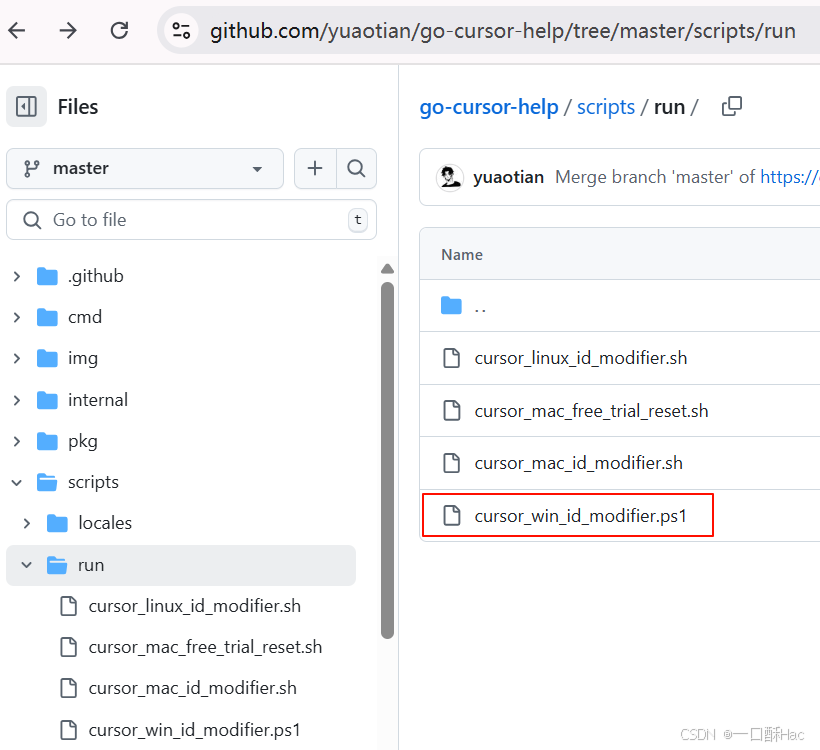Open cursor_win_id_modifier.ps1 in the sidebar tree
The image size is (820, 750).
coord(195,730)
